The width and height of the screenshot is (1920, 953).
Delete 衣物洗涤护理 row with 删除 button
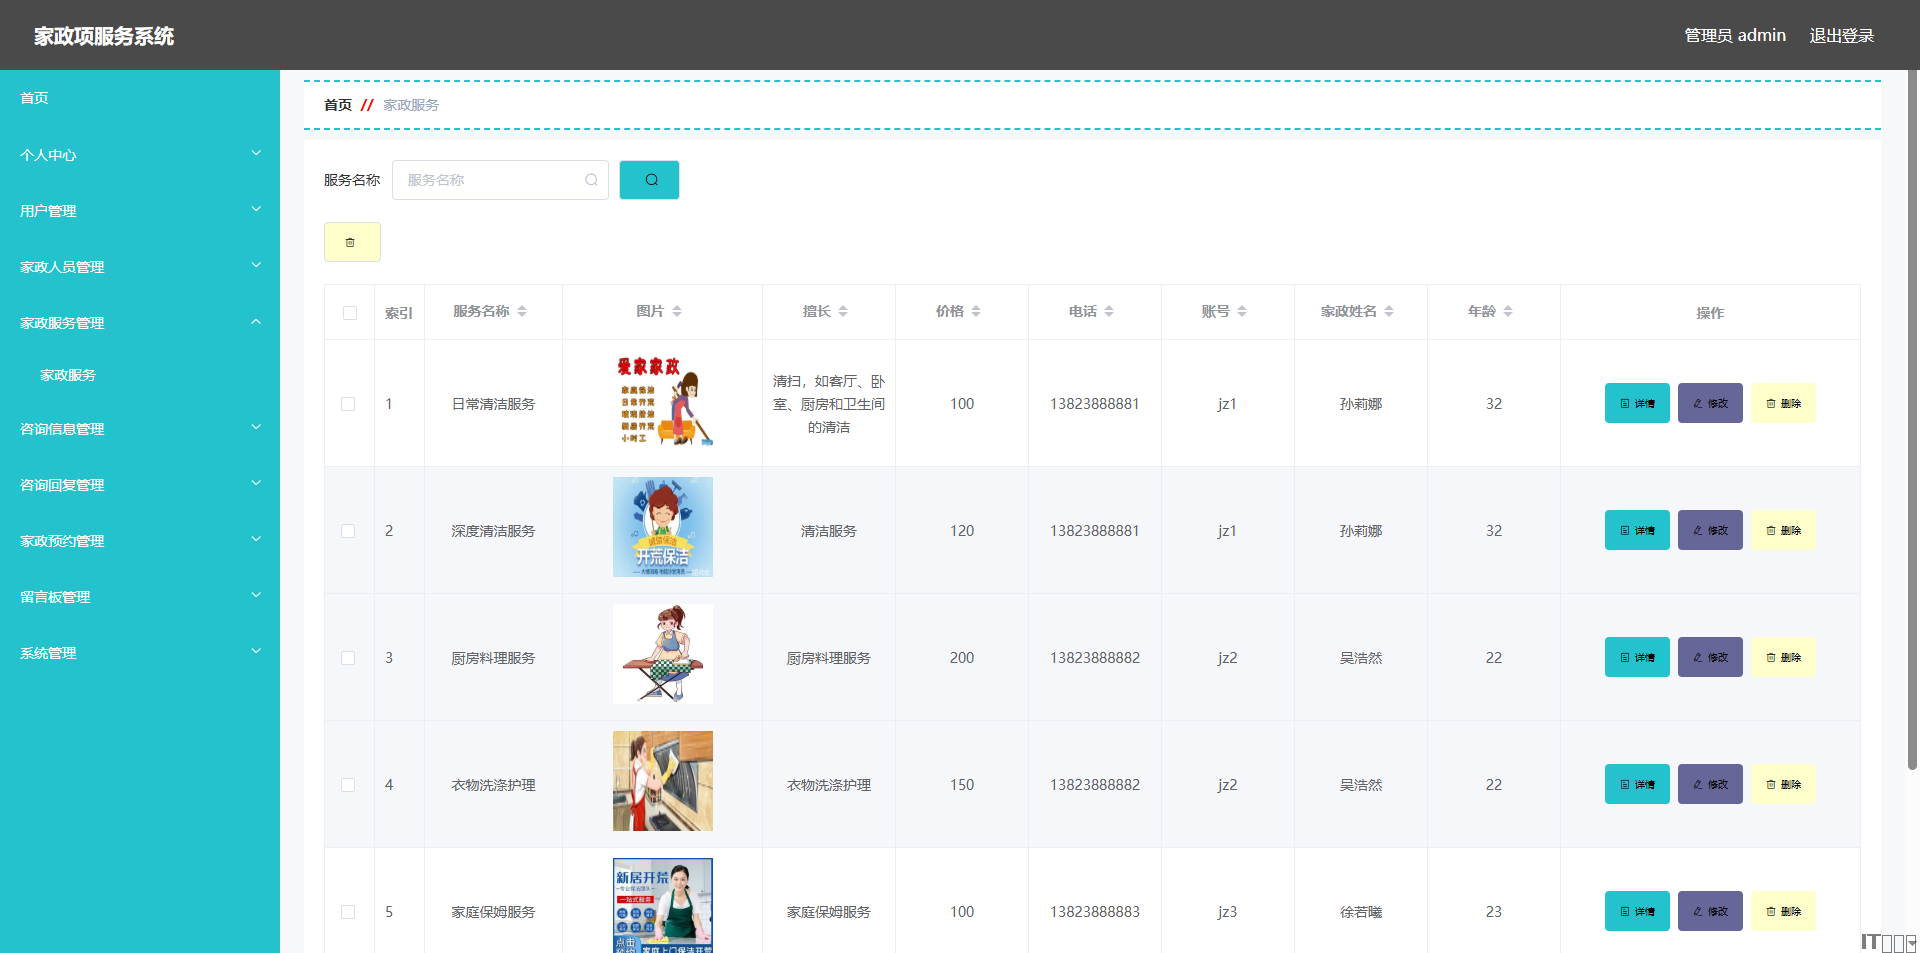pos(1782,785)
